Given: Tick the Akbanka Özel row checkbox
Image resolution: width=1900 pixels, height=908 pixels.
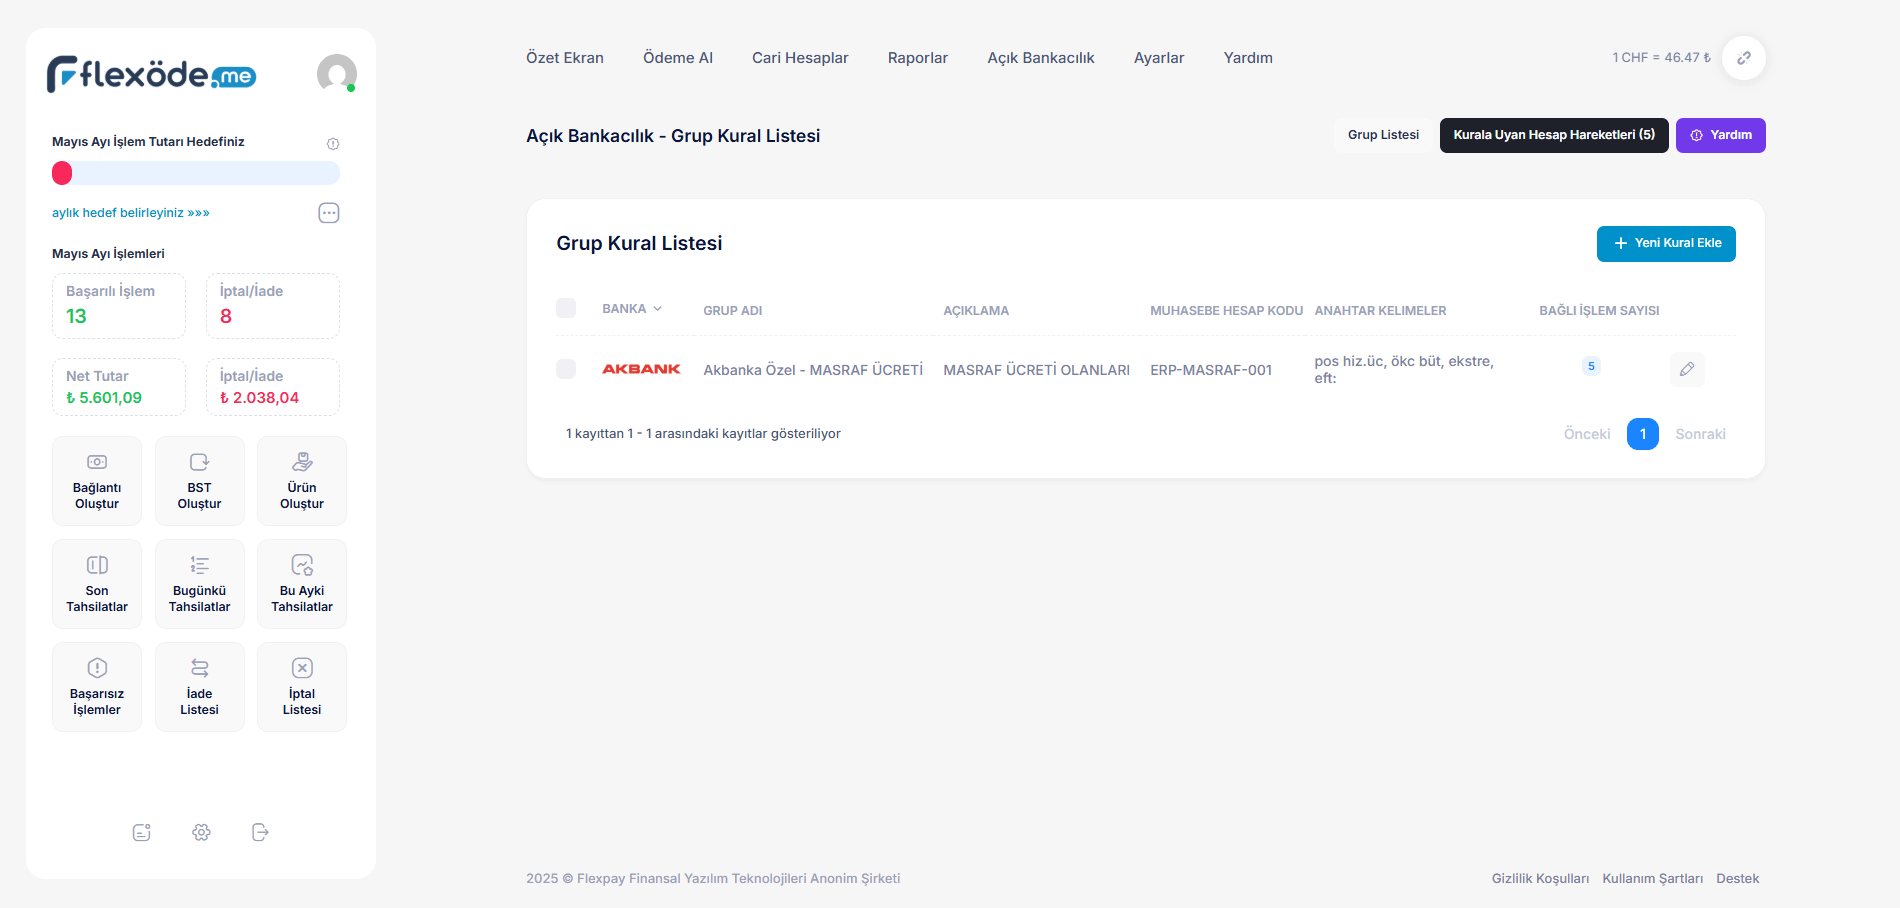Looking at the screenshot, I should click(x=566, y=369).
